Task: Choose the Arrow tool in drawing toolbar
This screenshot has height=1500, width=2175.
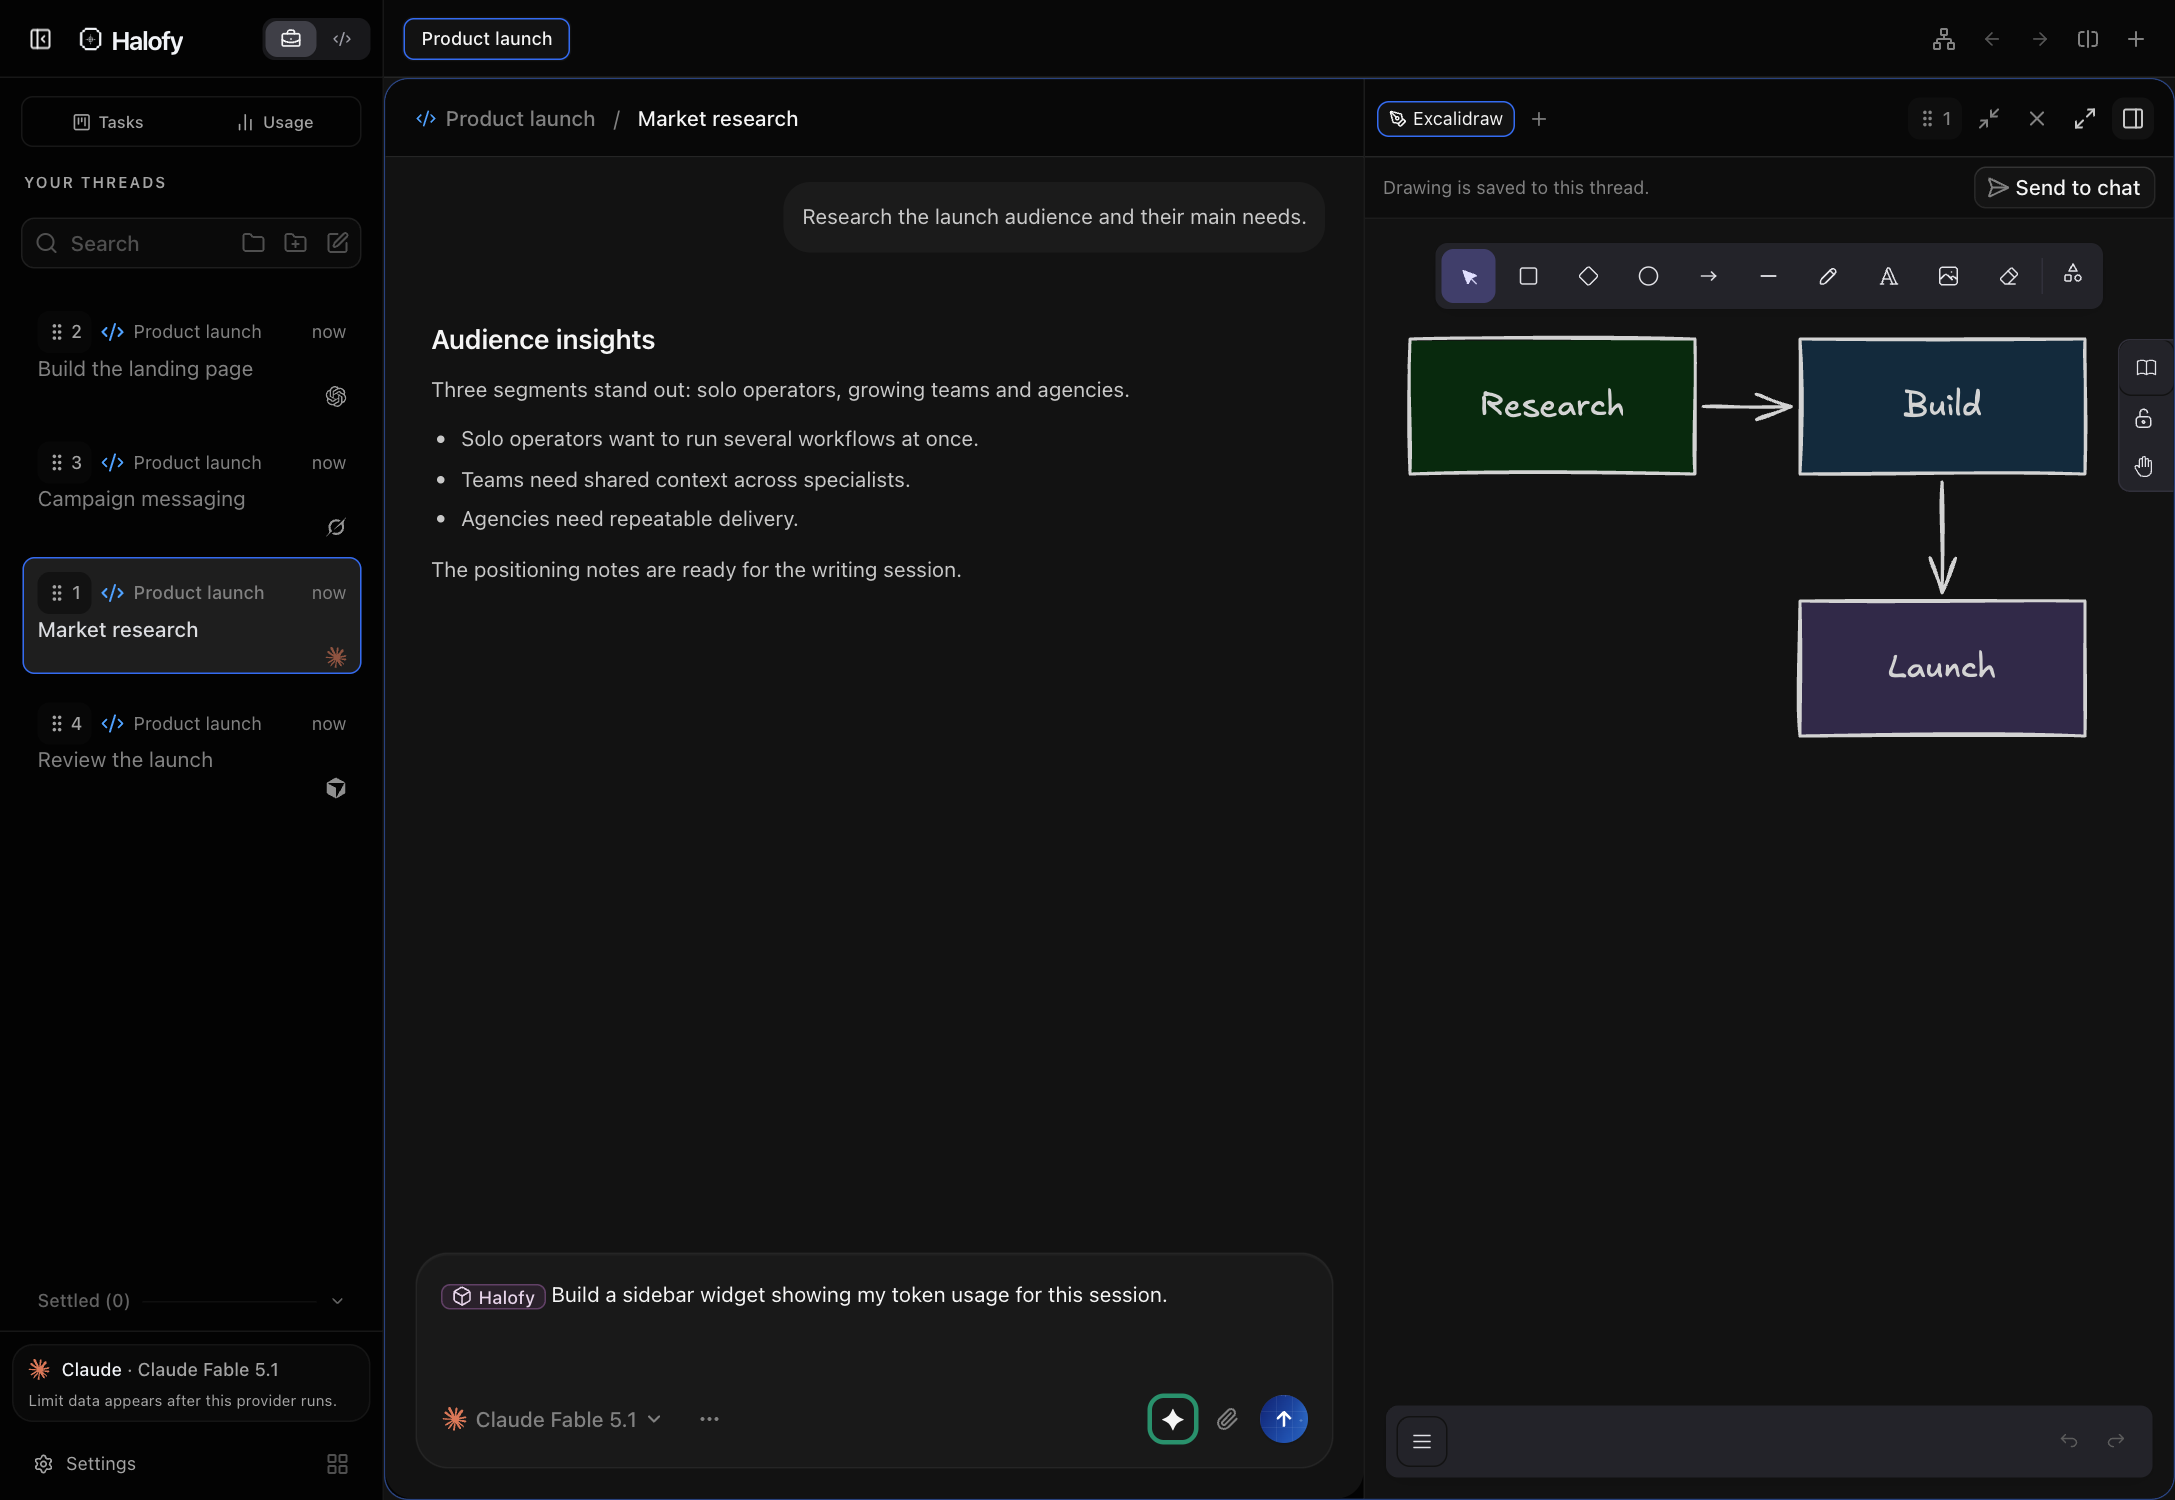Action: [1708, 276]
